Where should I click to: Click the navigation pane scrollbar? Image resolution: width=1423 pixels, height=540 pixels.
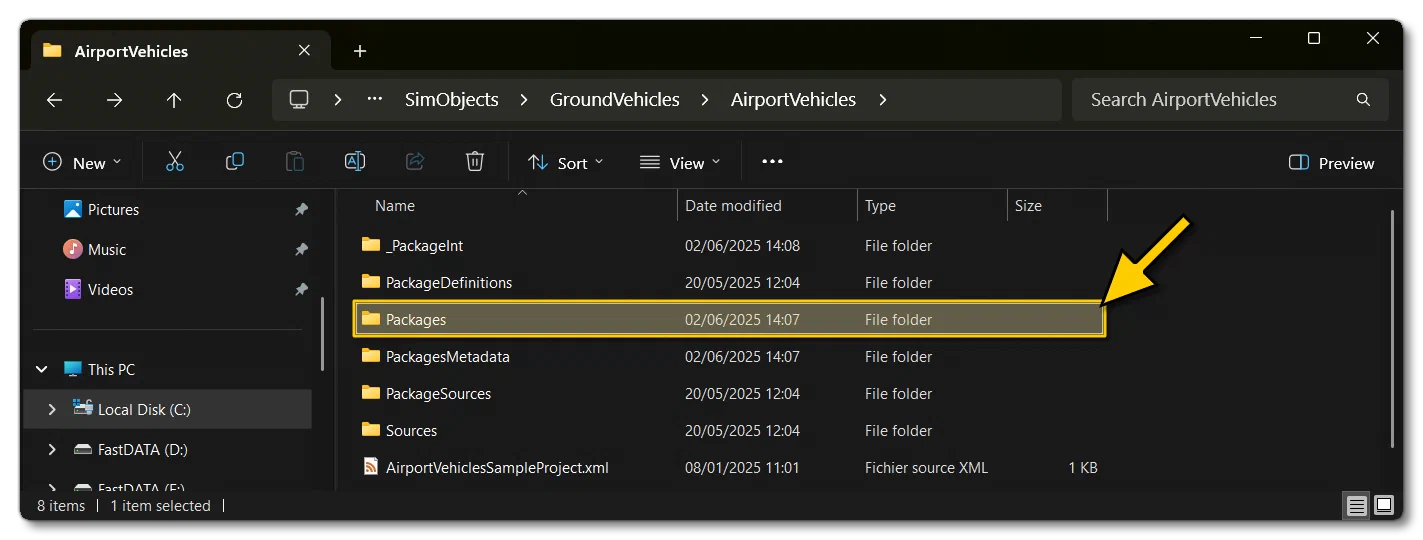[x=322, y=335]
